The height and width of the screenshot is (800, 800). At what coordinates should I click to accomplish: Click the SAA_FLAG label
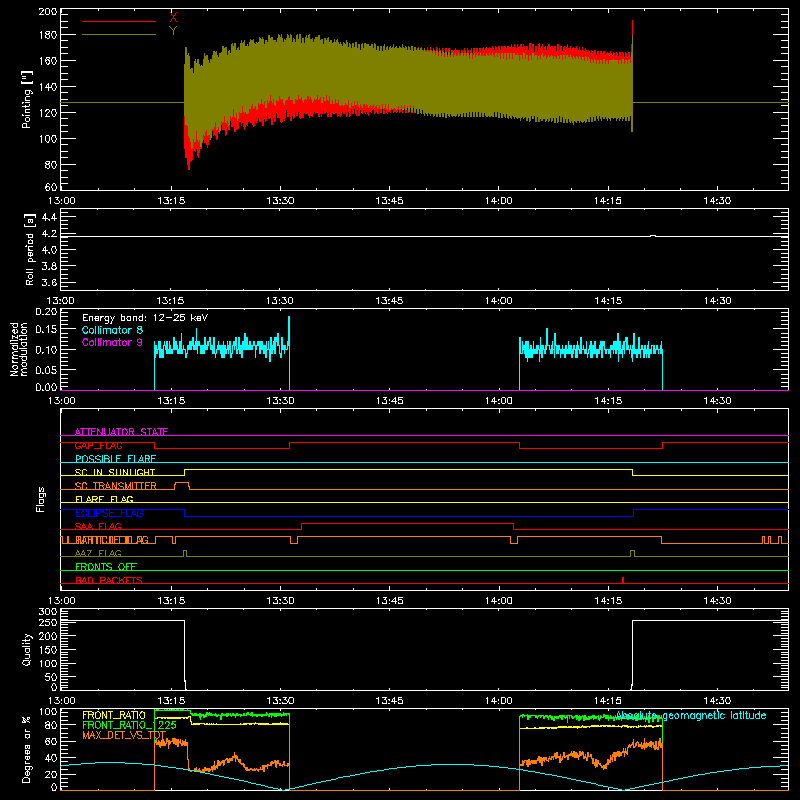98,526
